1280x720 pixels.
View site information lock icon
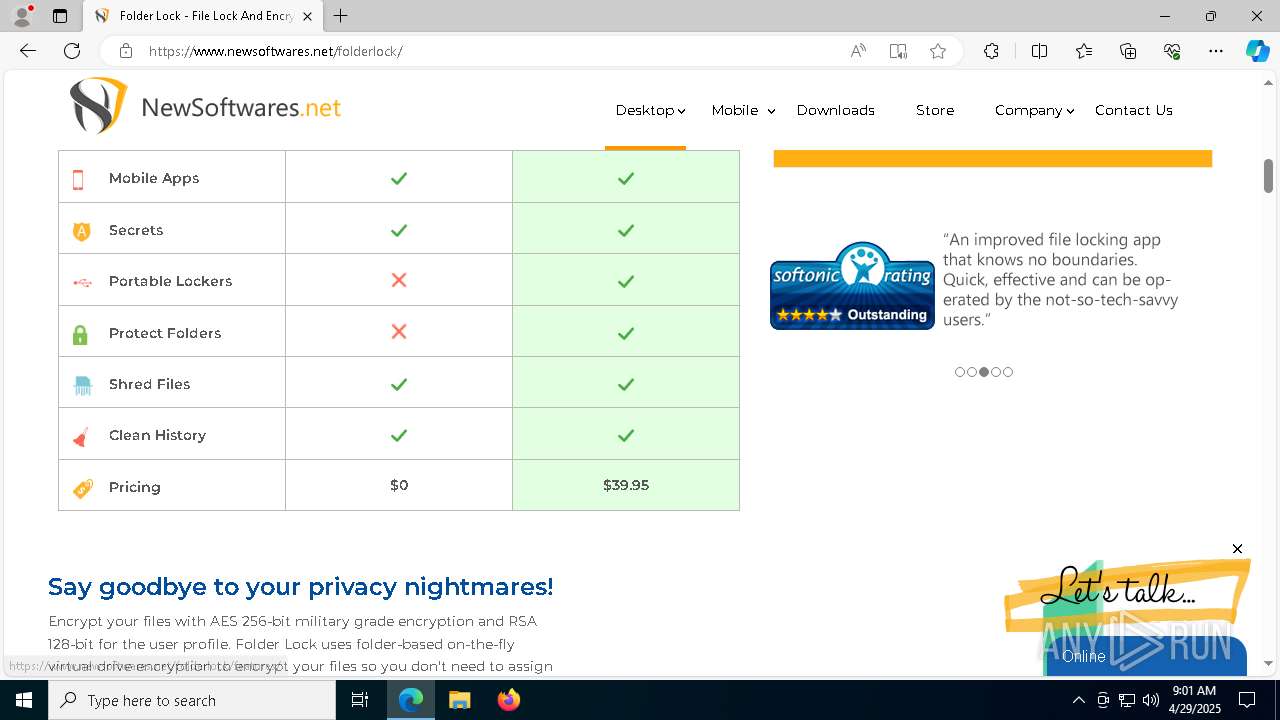click(125, 51)
